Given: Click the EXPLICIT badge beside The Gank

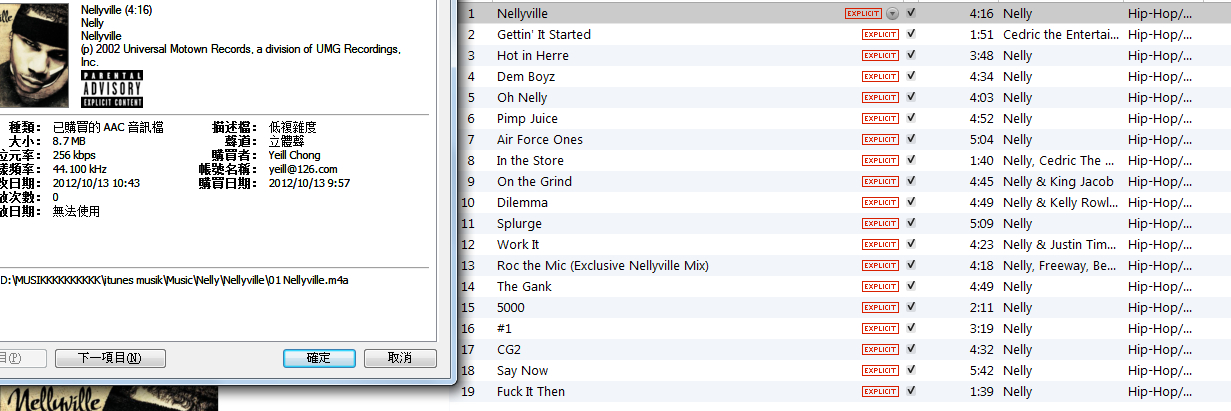Looking at the screenshot, I should coord(880,286).
